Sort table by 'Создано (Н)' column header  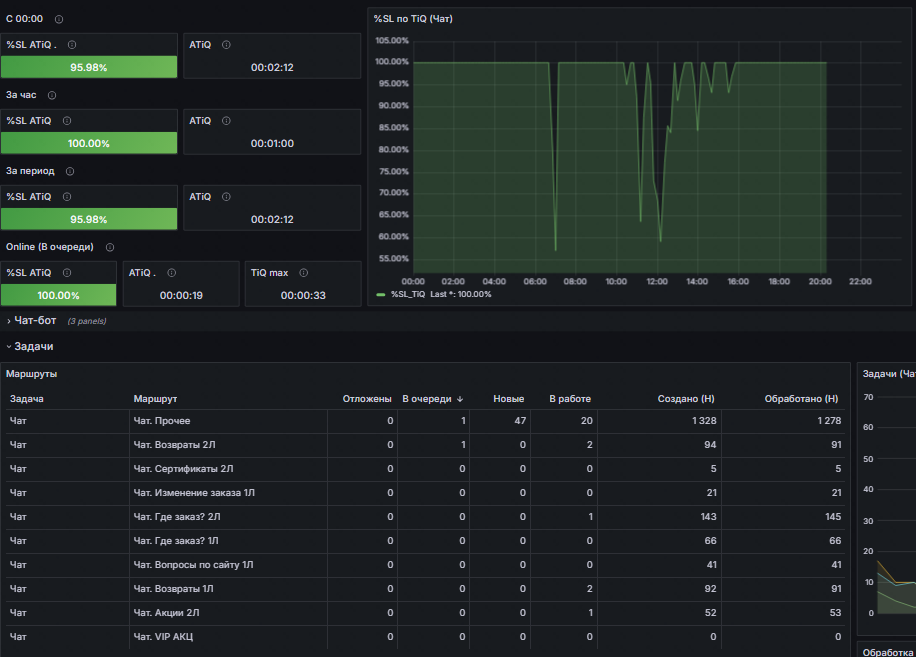click(686, 399)
